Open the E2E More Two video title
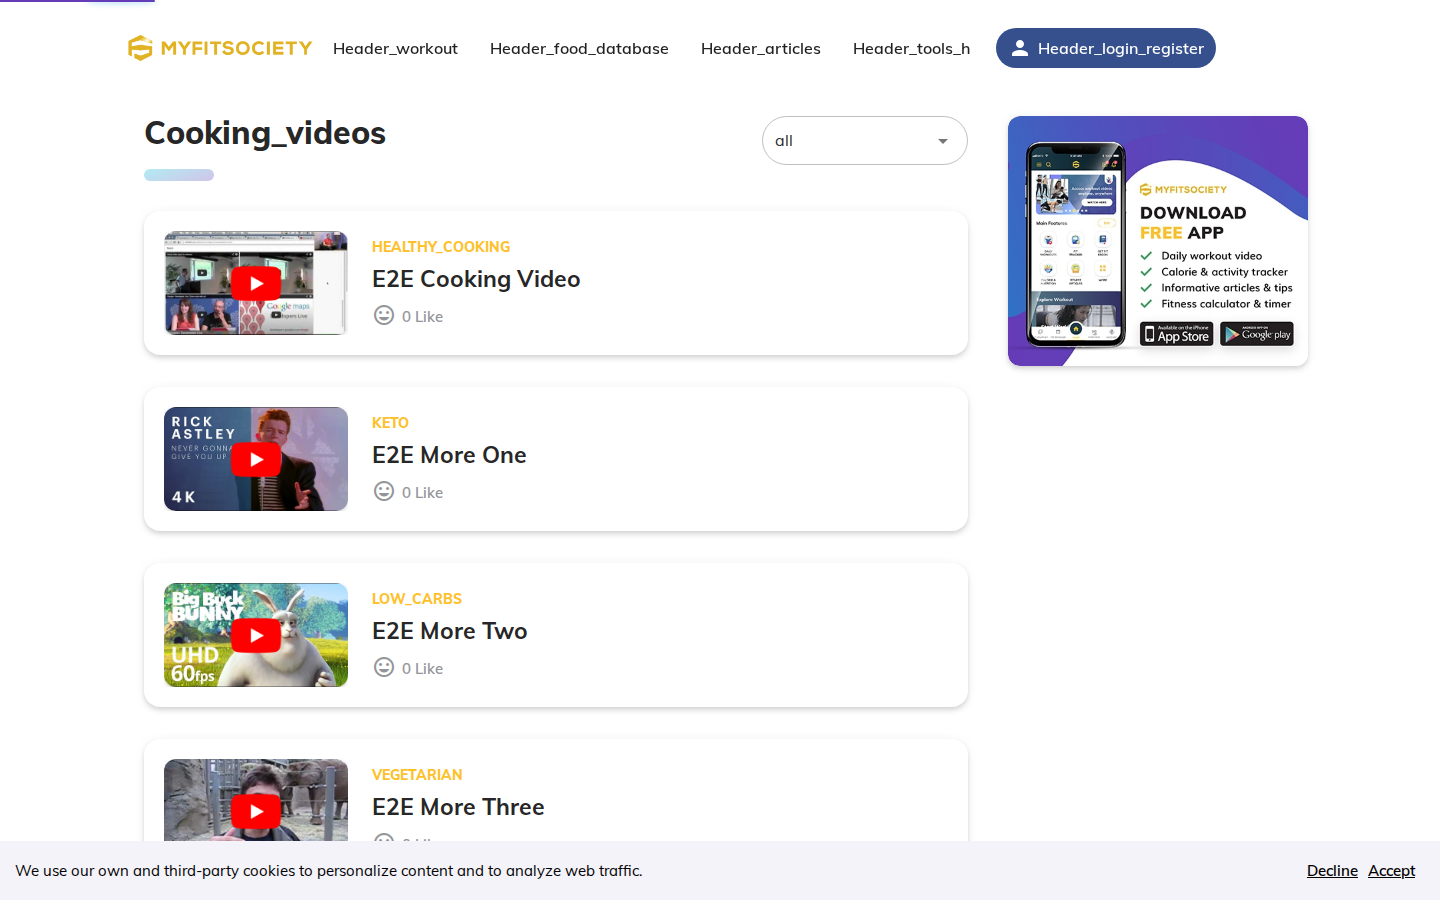 (450, 631)
